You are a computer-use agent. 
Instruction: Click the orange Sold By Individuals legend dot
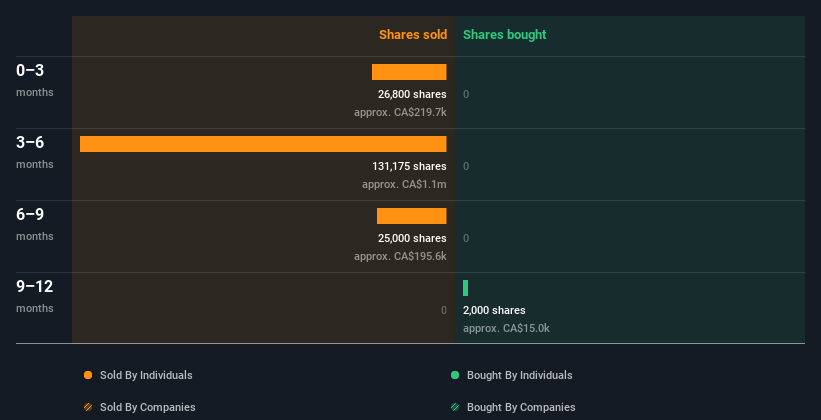click(x=88, y=375)
